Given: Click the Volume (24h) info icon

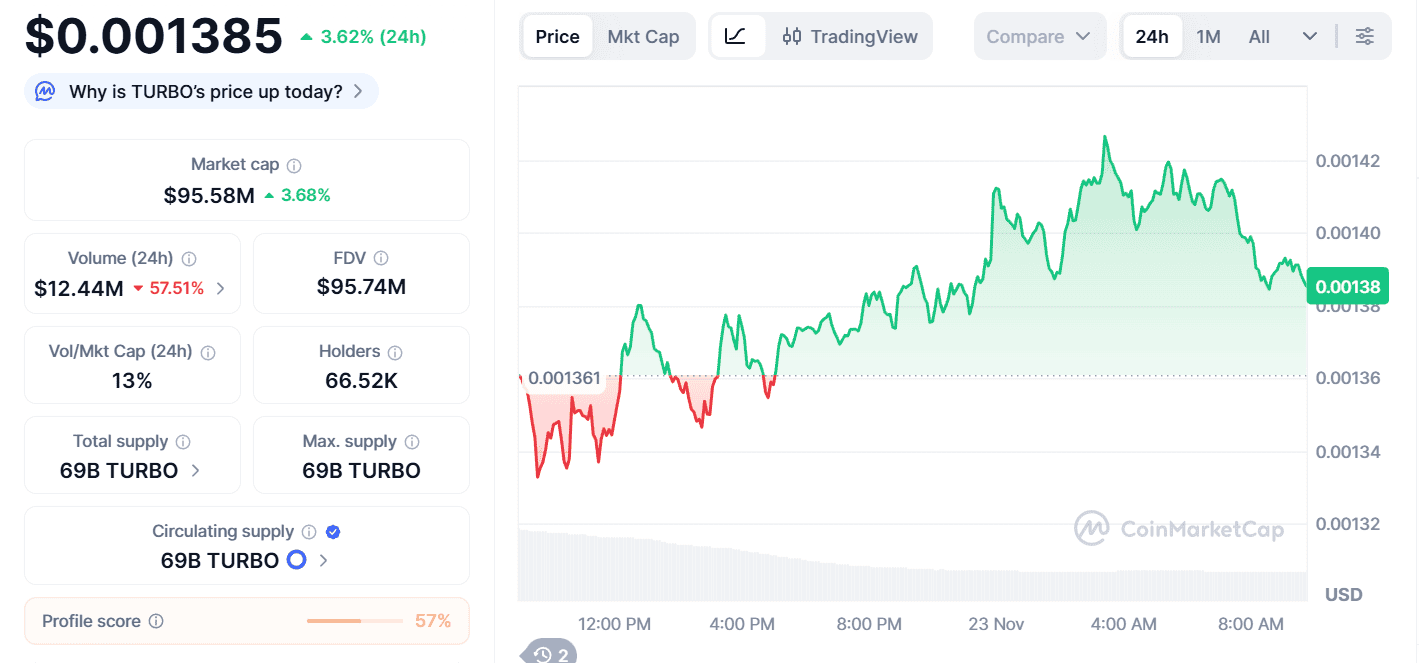Looking at the screenshot, I should [189, 259].
